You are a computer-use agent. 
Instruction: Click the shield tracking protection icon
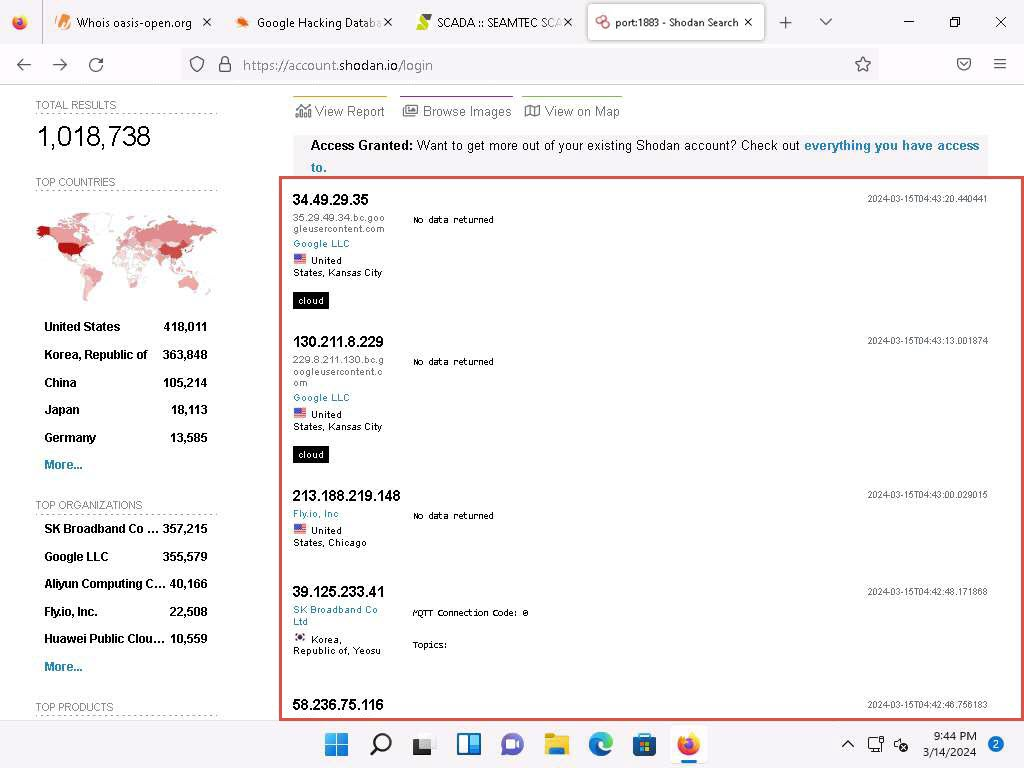197,65
